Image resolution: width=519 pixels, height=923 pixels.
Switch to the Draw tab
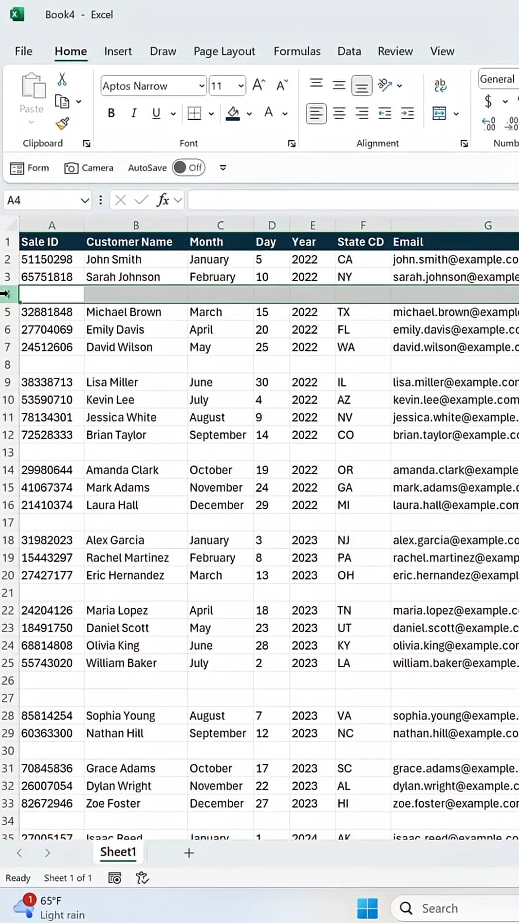click(163, 51)
